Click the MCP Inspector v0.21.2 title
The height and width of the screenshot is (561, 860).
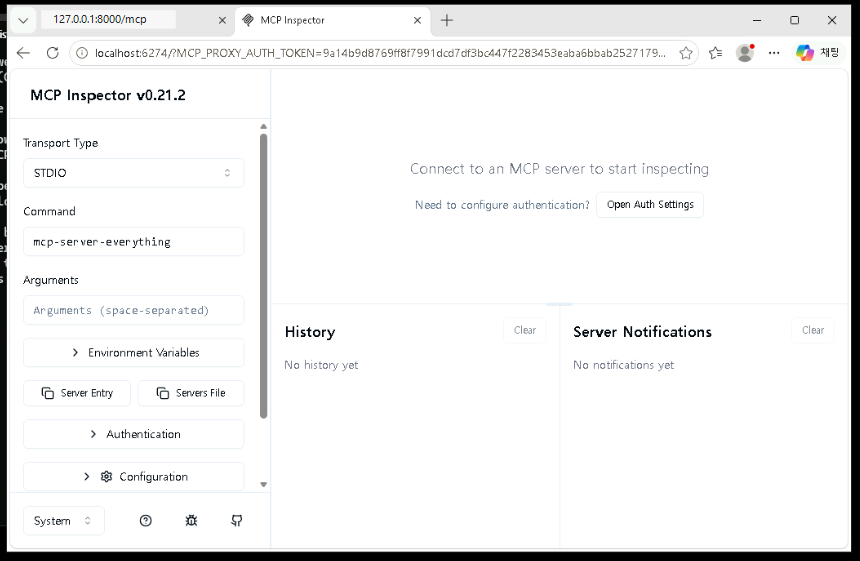point(108,95)
